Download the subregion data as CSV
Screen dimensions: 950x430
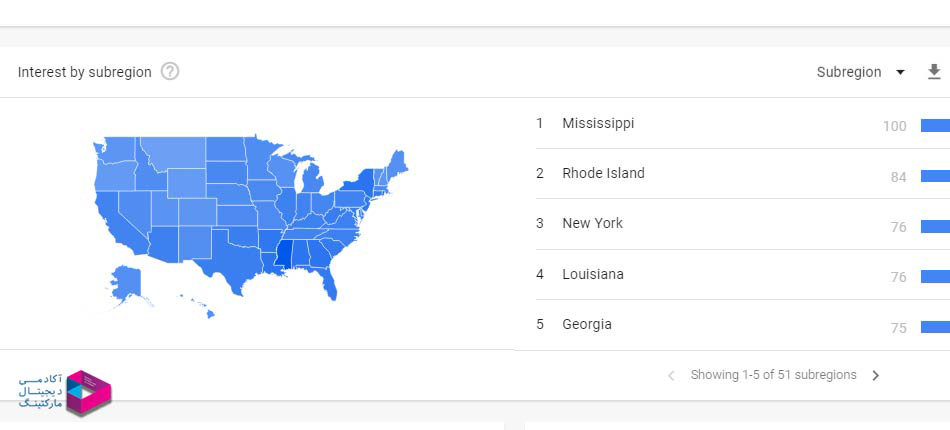pos(934,72)
